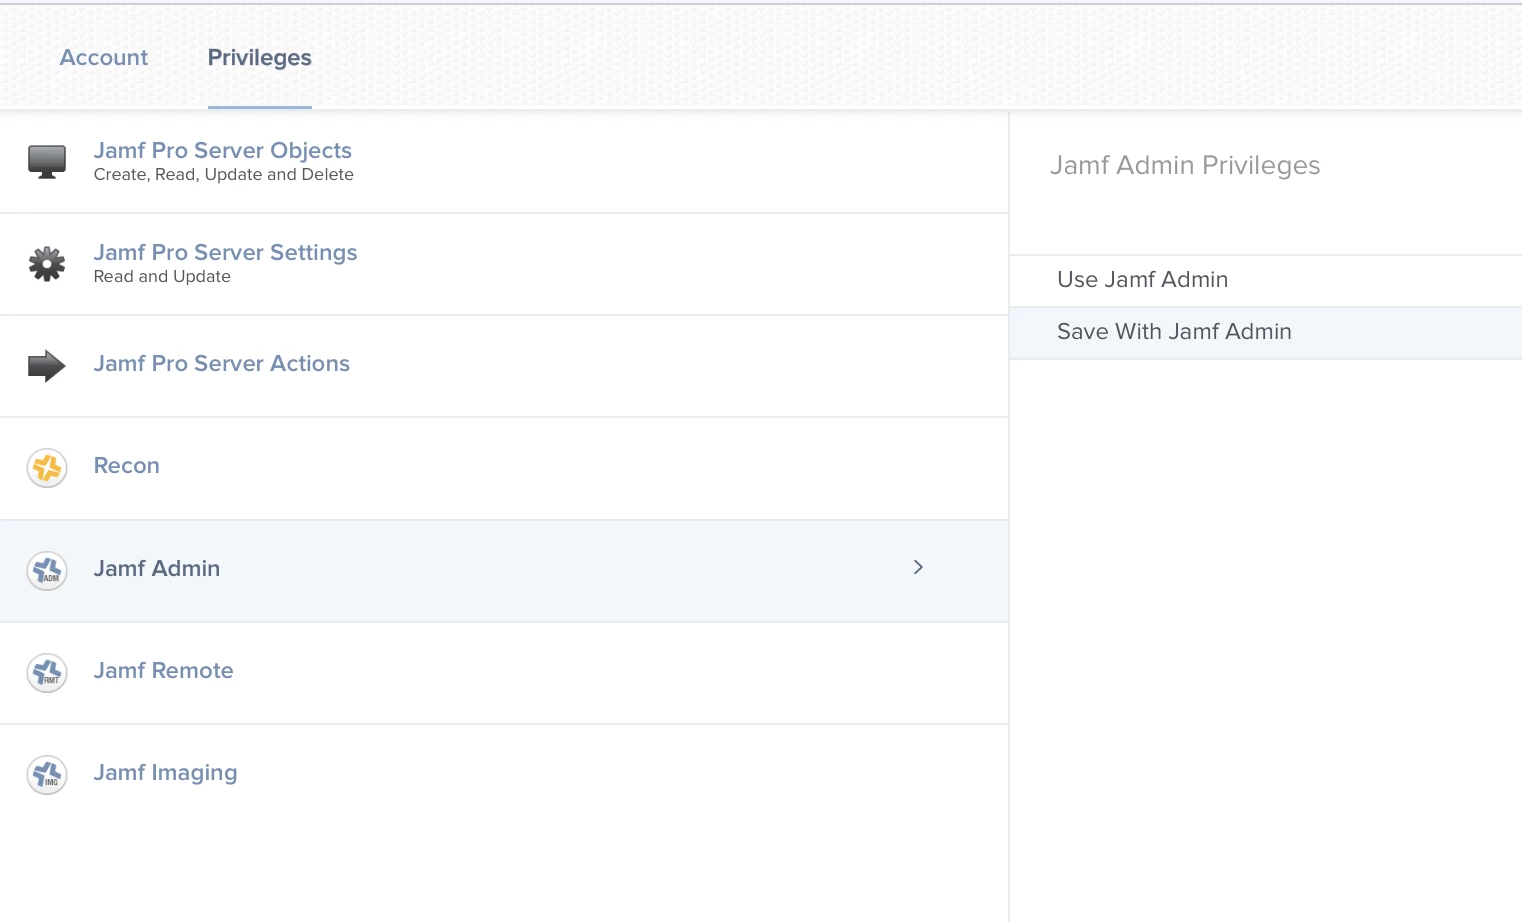Open Jamf Pro Server Objects privileges
Screen dimensions: 1522x922
point(504,162)
